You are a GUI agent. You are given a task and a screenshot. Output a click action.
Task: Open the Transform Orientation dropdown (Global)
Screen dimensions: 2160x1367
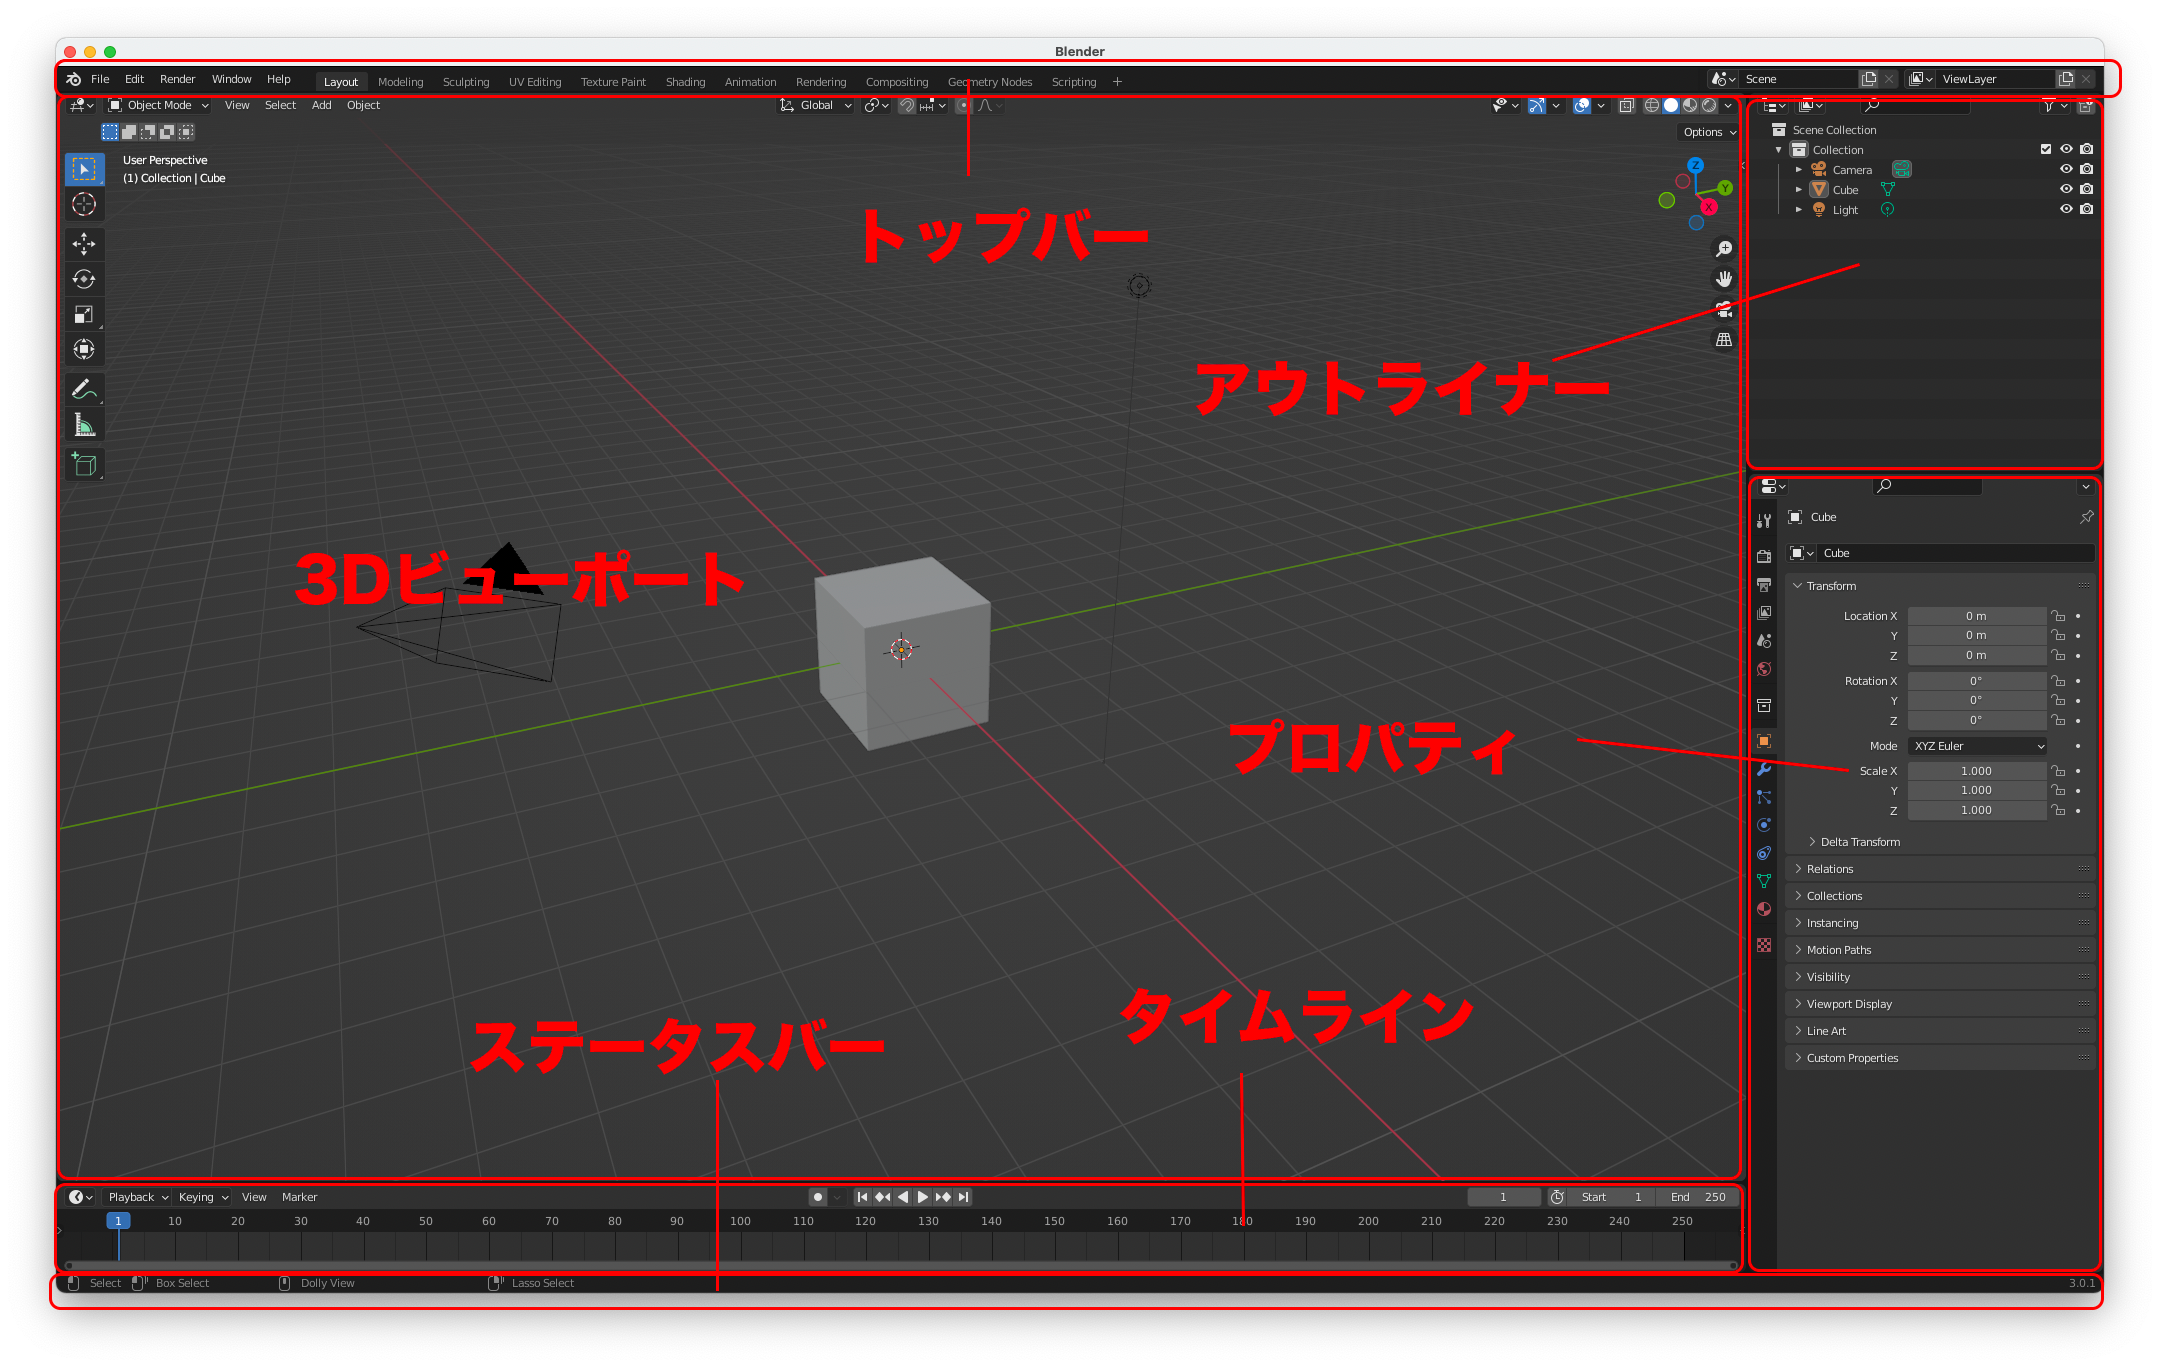(x=815, y=105)
